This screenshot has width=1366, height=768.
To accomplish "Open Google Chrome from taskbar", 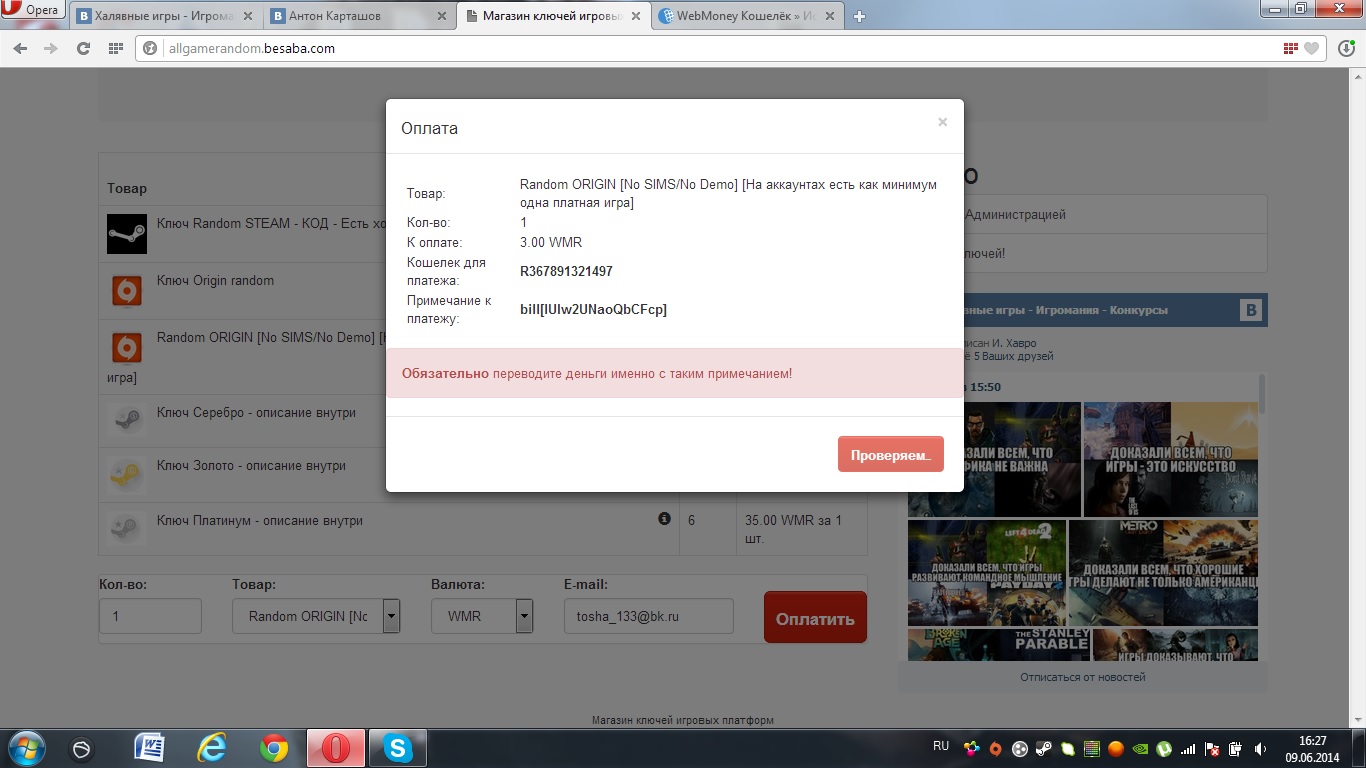I will pos(274,748).
